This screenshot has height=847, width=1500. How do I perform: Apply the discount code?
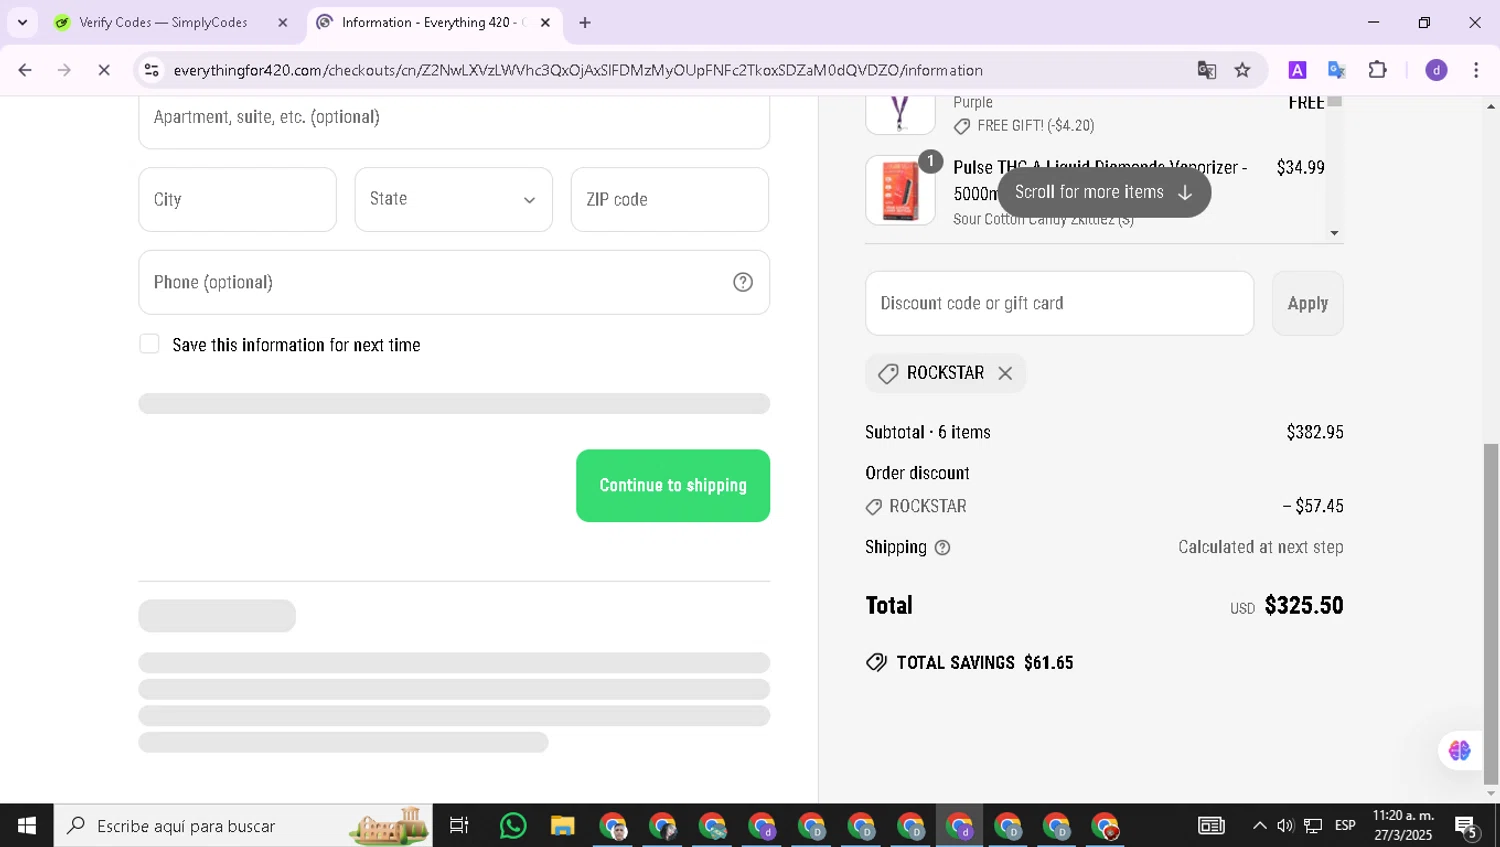click(1307, 303)
